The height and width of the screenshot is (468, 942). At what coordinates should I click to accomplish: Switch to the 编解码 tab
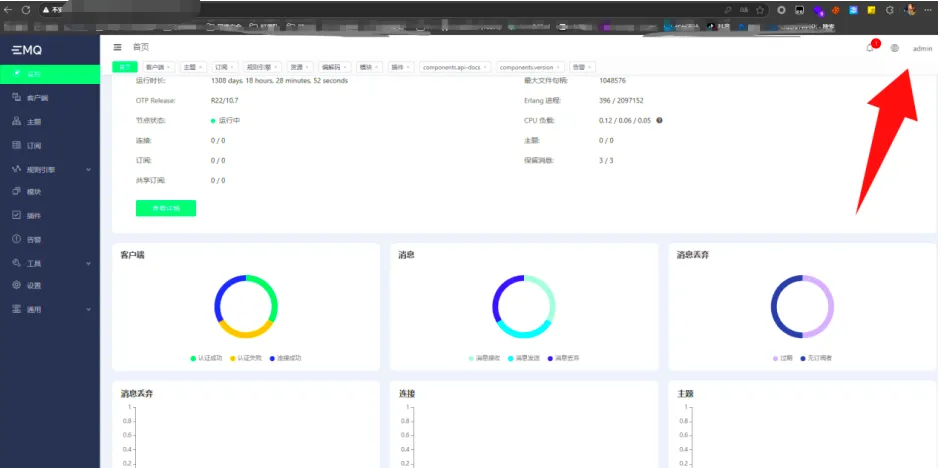coord(334,67)
